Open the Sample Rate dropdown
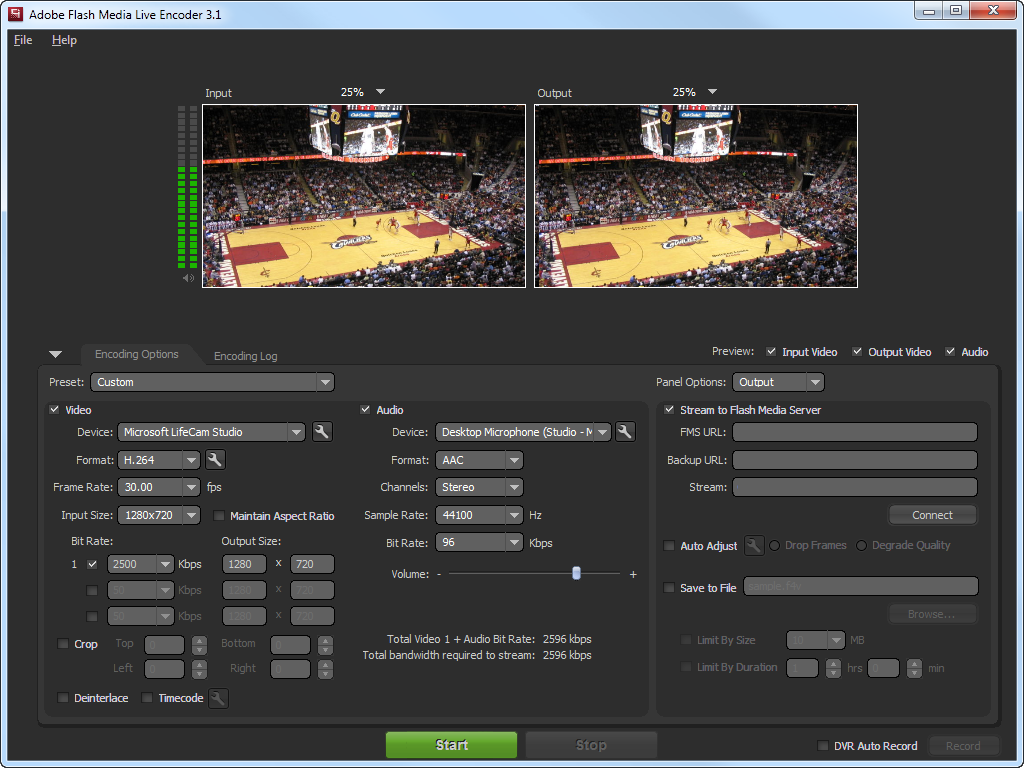This screenshot has width=1024, height=768. point(479,515)
